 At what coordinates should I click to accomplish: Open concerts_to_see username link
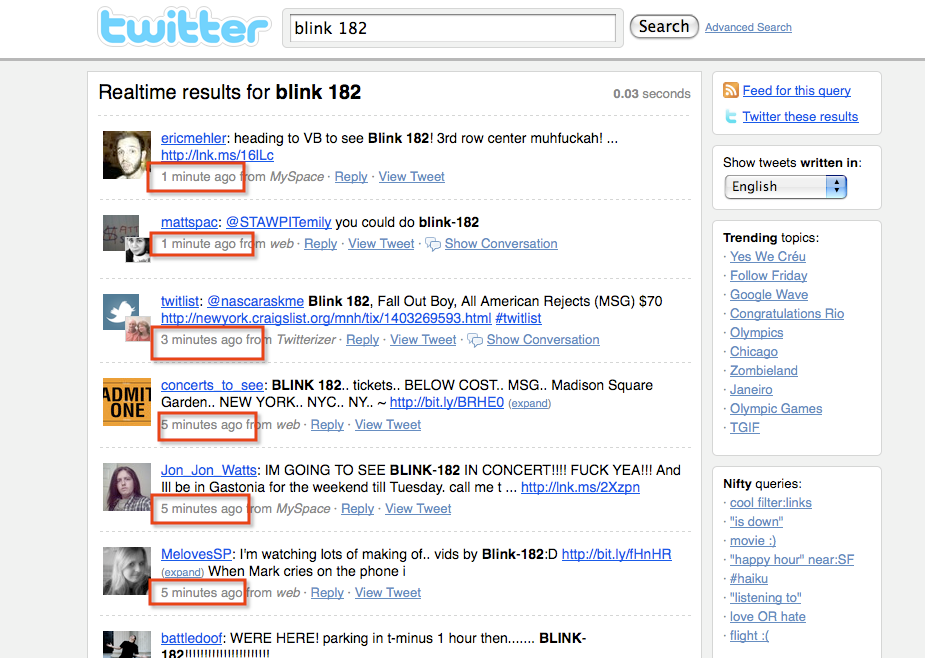212,385
